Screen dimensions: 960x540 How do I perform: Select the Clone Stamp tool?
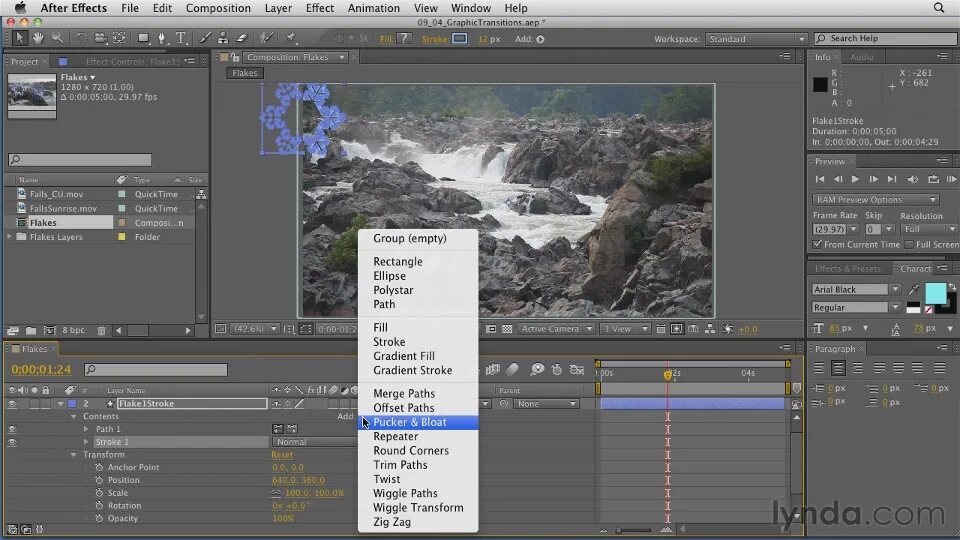point(223,38)
